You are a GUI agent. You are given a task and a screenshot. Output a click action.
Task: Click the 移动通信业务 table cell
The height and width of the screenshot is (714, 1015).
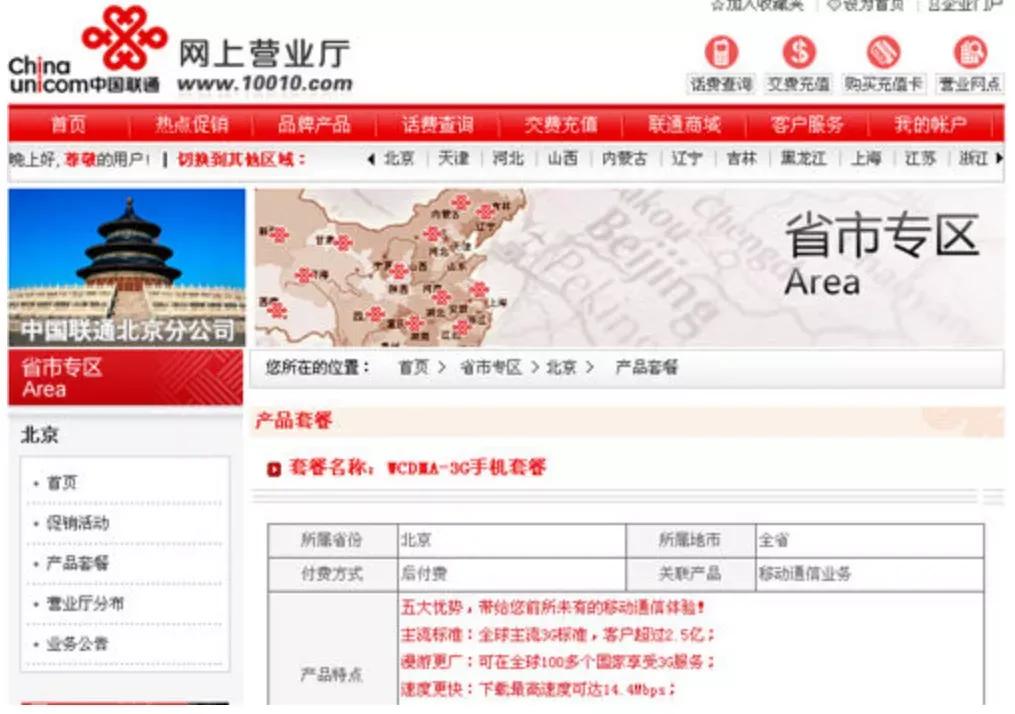pyautogui.click(x=869, y=574)
